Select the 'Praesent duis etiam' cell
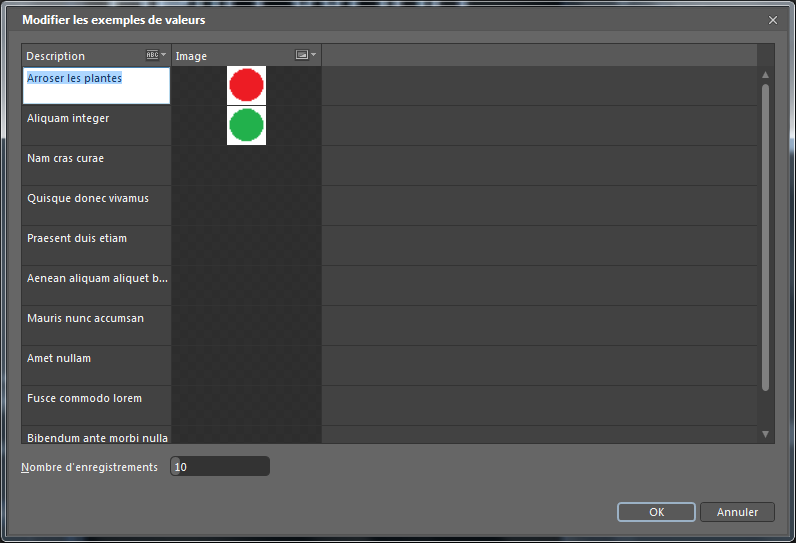Screen dimensions: 796x543 tap(96, 245)
